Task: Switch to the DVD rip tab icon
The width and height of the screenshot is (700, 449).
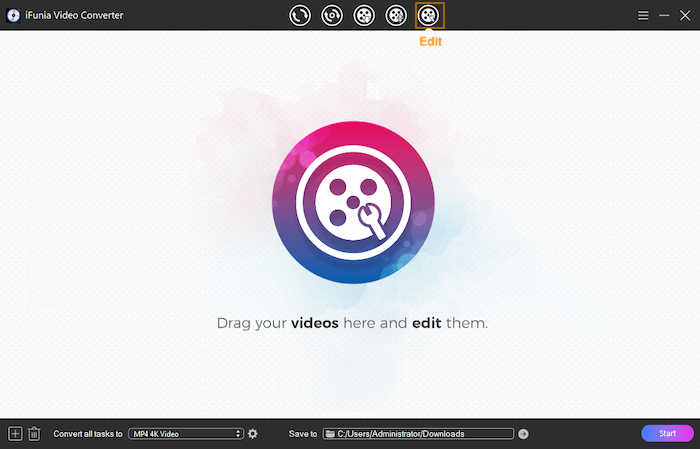Action: click(332, 15)
